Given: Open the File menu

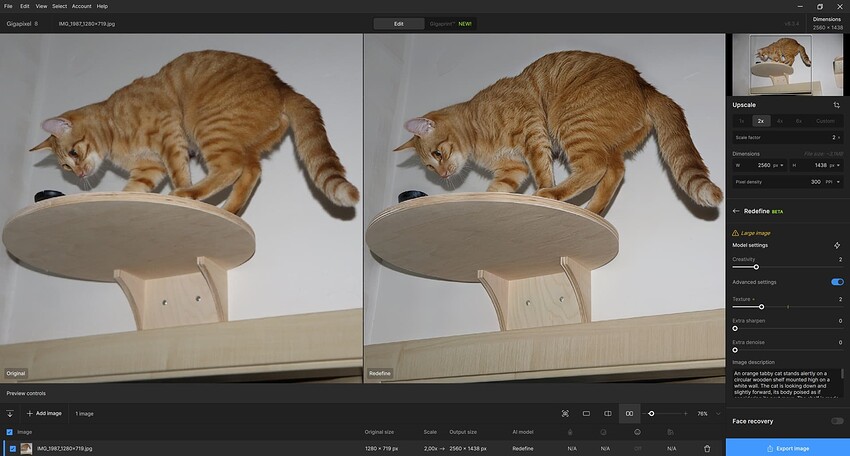Looking at the screenshot, I should coord(8,6).
